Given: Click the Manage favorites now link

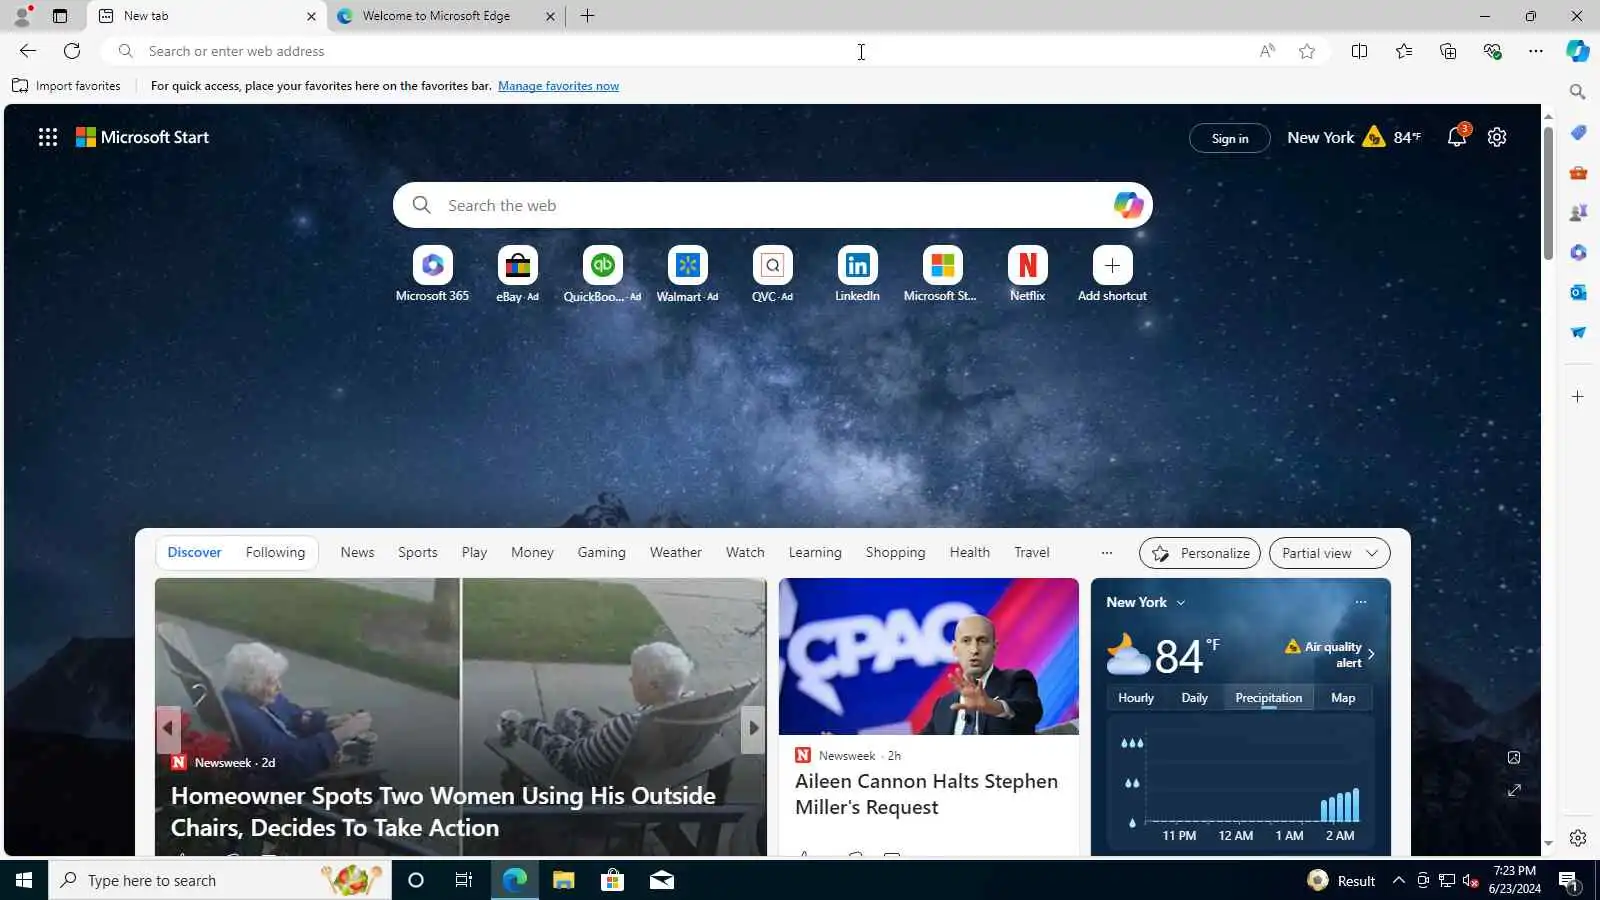Looking at the screenshot, I should (558, 86).
